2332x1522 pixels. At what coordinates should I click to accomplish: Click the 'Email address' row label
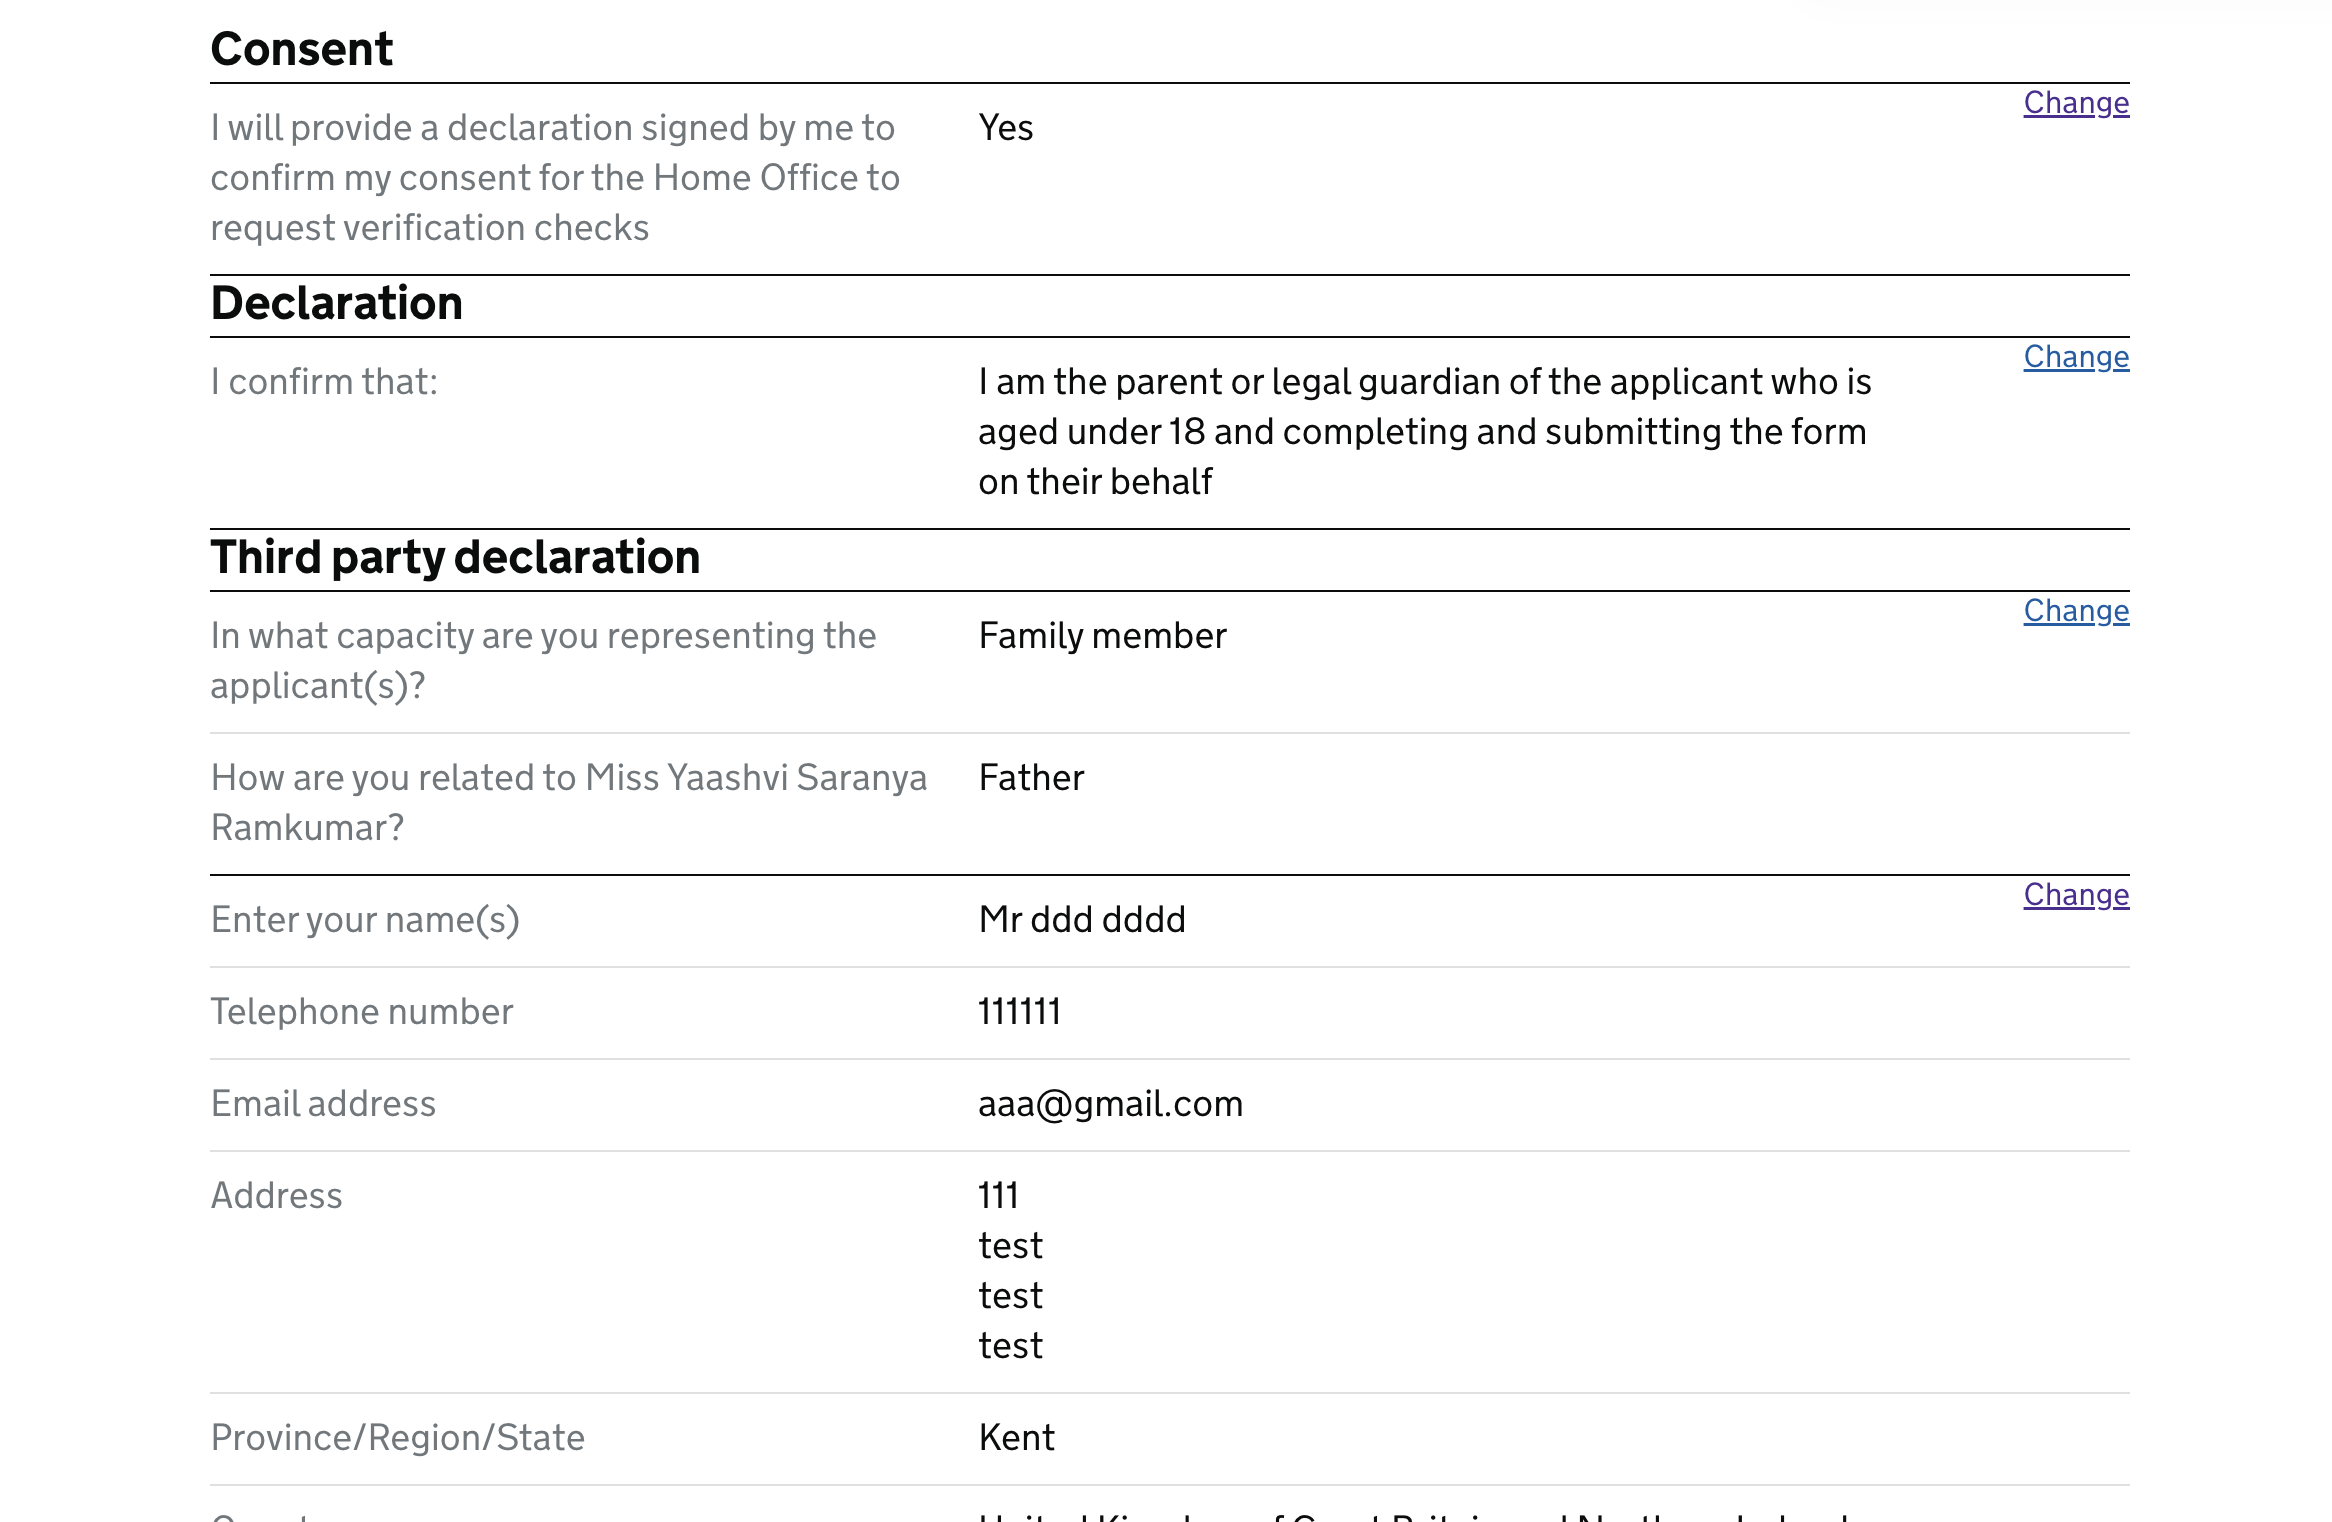(323, 1104)
